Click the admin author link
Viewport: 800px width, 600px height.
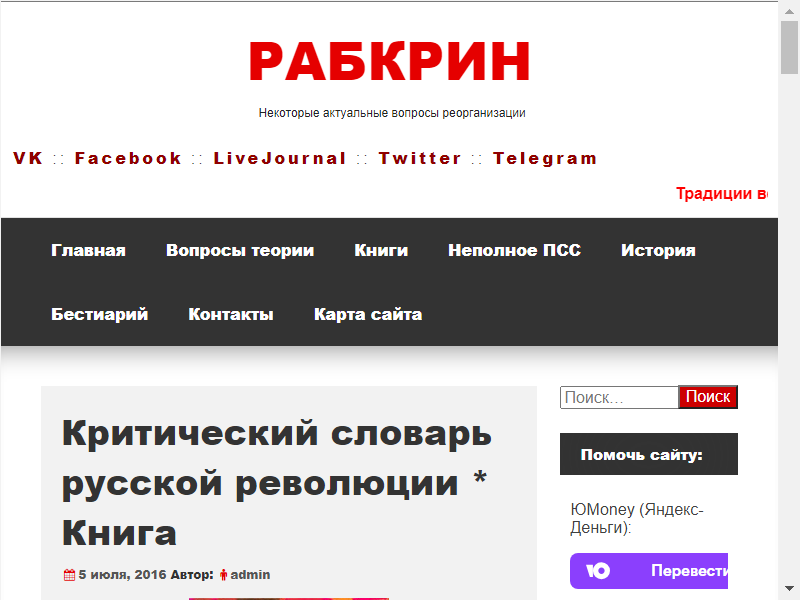250,575
